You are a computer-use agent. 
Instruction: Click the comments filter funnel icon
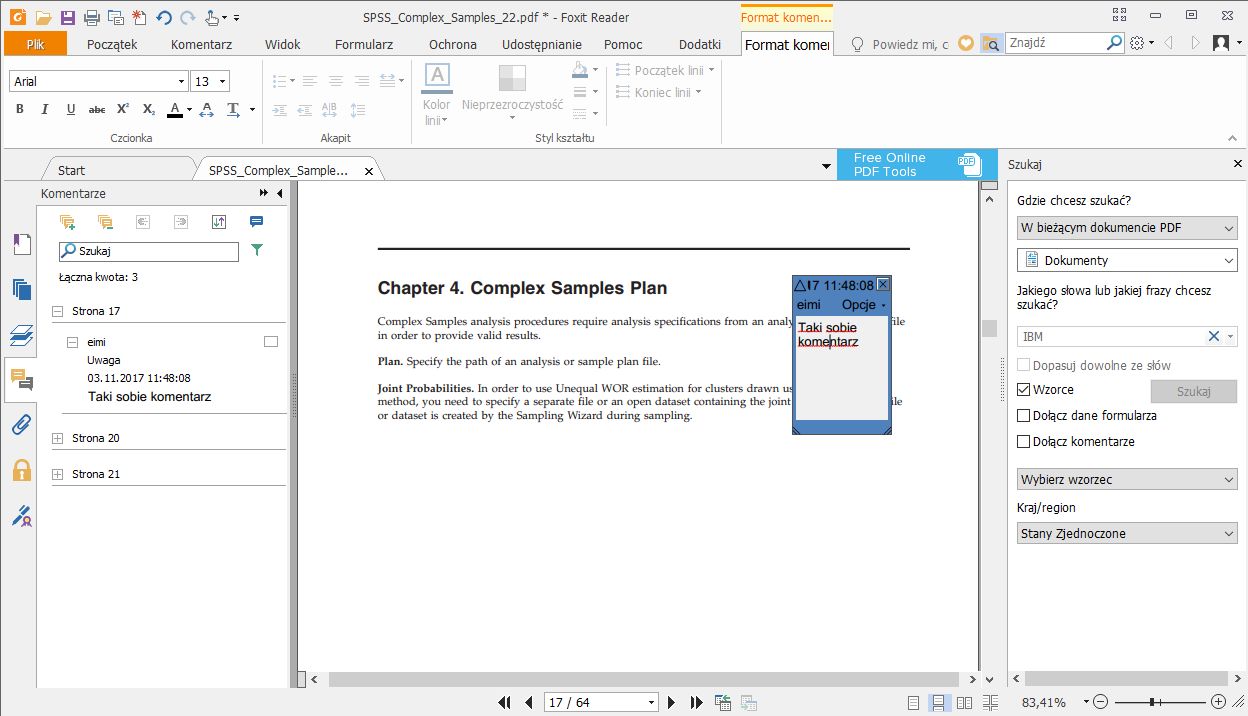click(x=257, y=251)
